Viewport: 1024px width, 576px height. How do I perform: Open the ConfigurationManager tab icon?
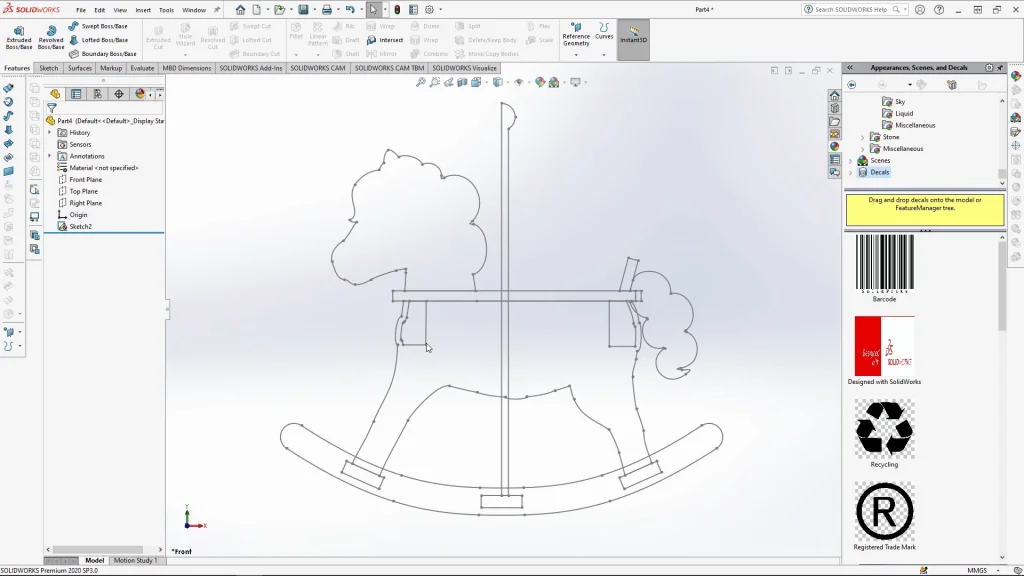97,94
